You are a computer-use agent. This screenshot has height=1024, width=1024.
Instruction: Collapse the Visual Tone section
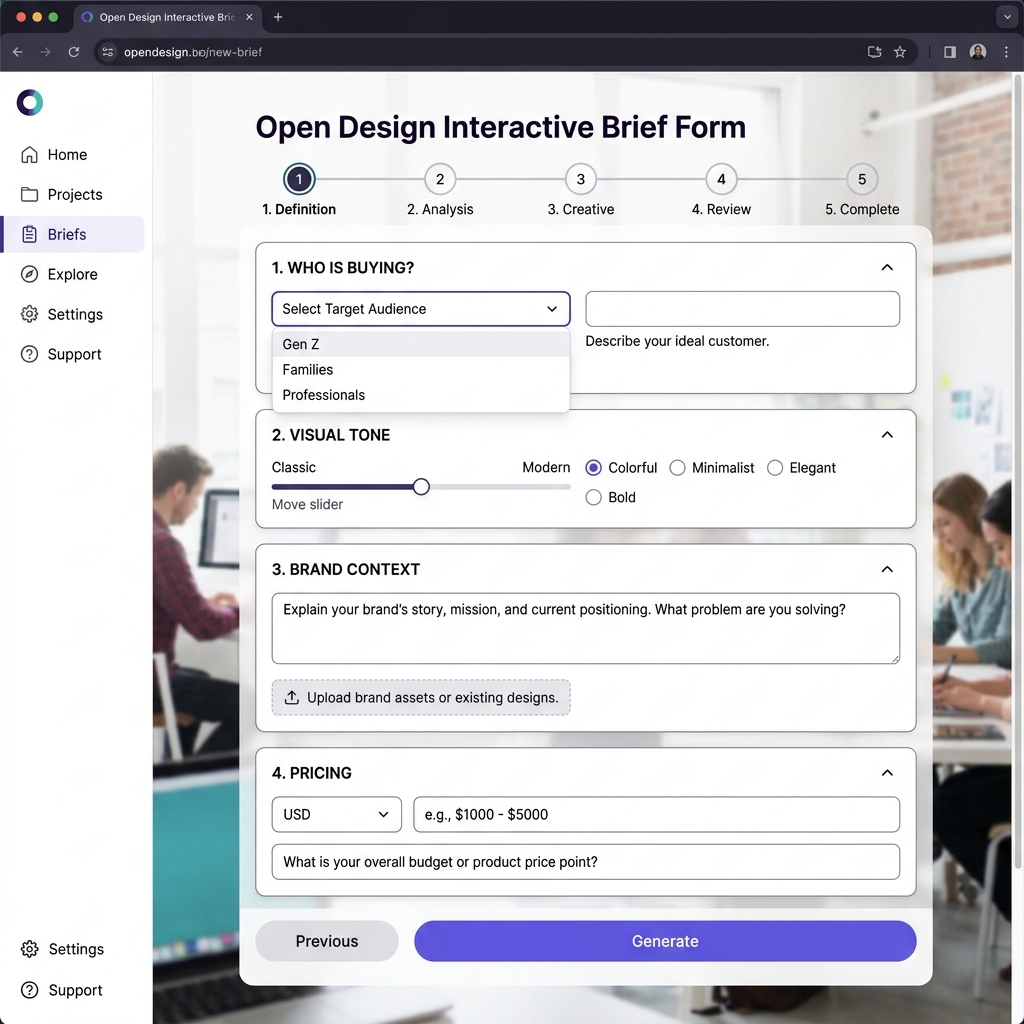point(887,435)
